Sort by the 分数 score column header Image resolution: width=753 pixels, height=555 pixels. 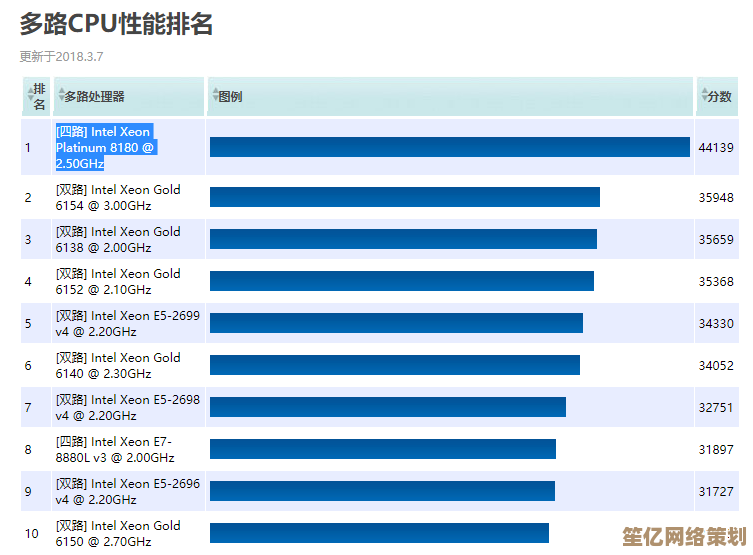(x=717, y=97)
